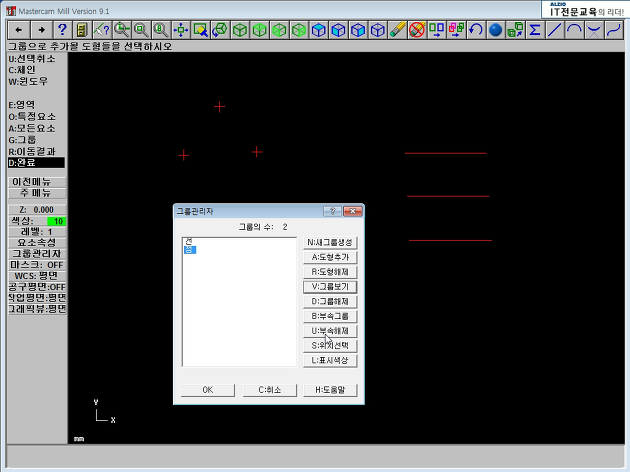Select the pencil eraser Delete icon
Viewport: 630px width, 472px height.
click(x=397, y=30)
